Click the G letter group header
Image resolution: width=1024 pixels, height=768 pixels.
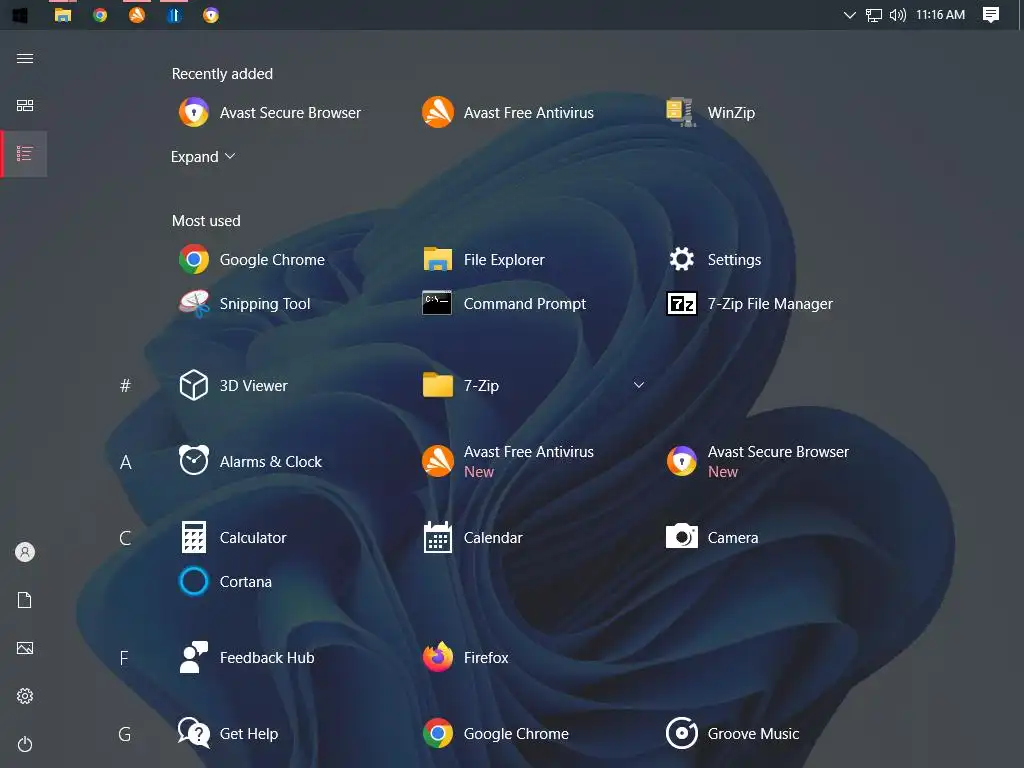(x=125, y=734)
